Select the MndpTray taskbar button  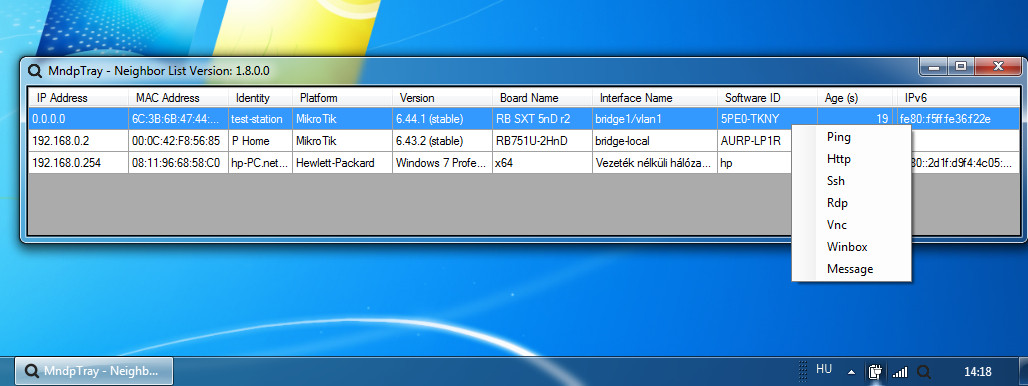(94, 371)
